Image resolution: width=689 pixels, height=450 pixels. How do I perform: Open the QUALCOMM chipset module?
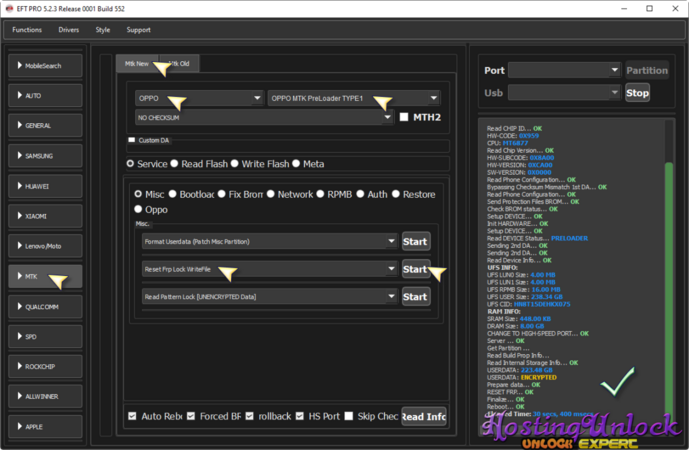[x=50, y=307]
